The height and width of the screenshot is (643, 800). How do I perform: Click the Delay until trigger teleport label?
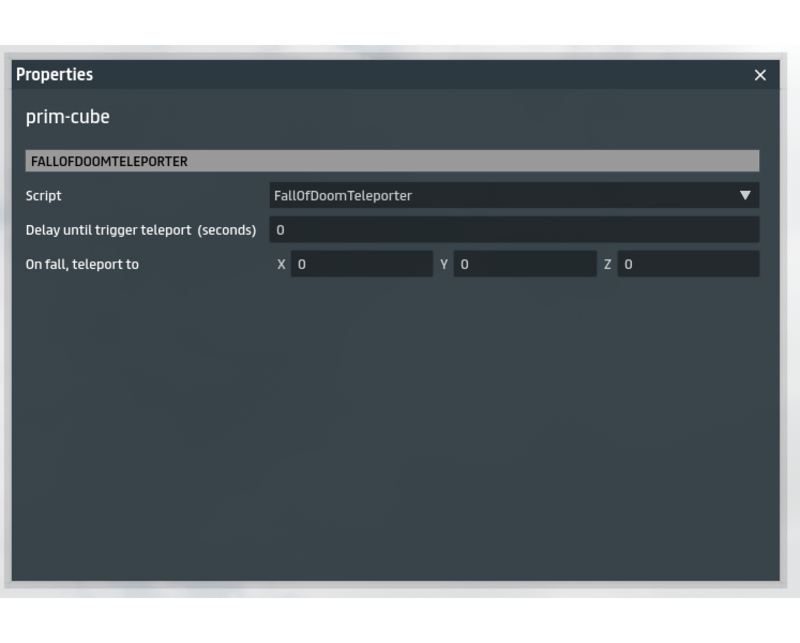pyautogui.click(x=141, y=230)
